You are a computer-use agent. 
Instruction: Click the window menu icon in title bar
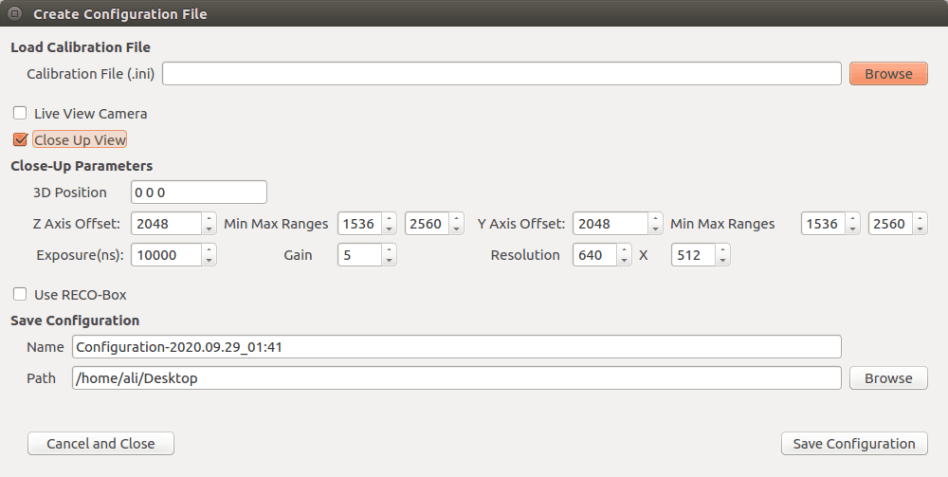click(14, 14)
